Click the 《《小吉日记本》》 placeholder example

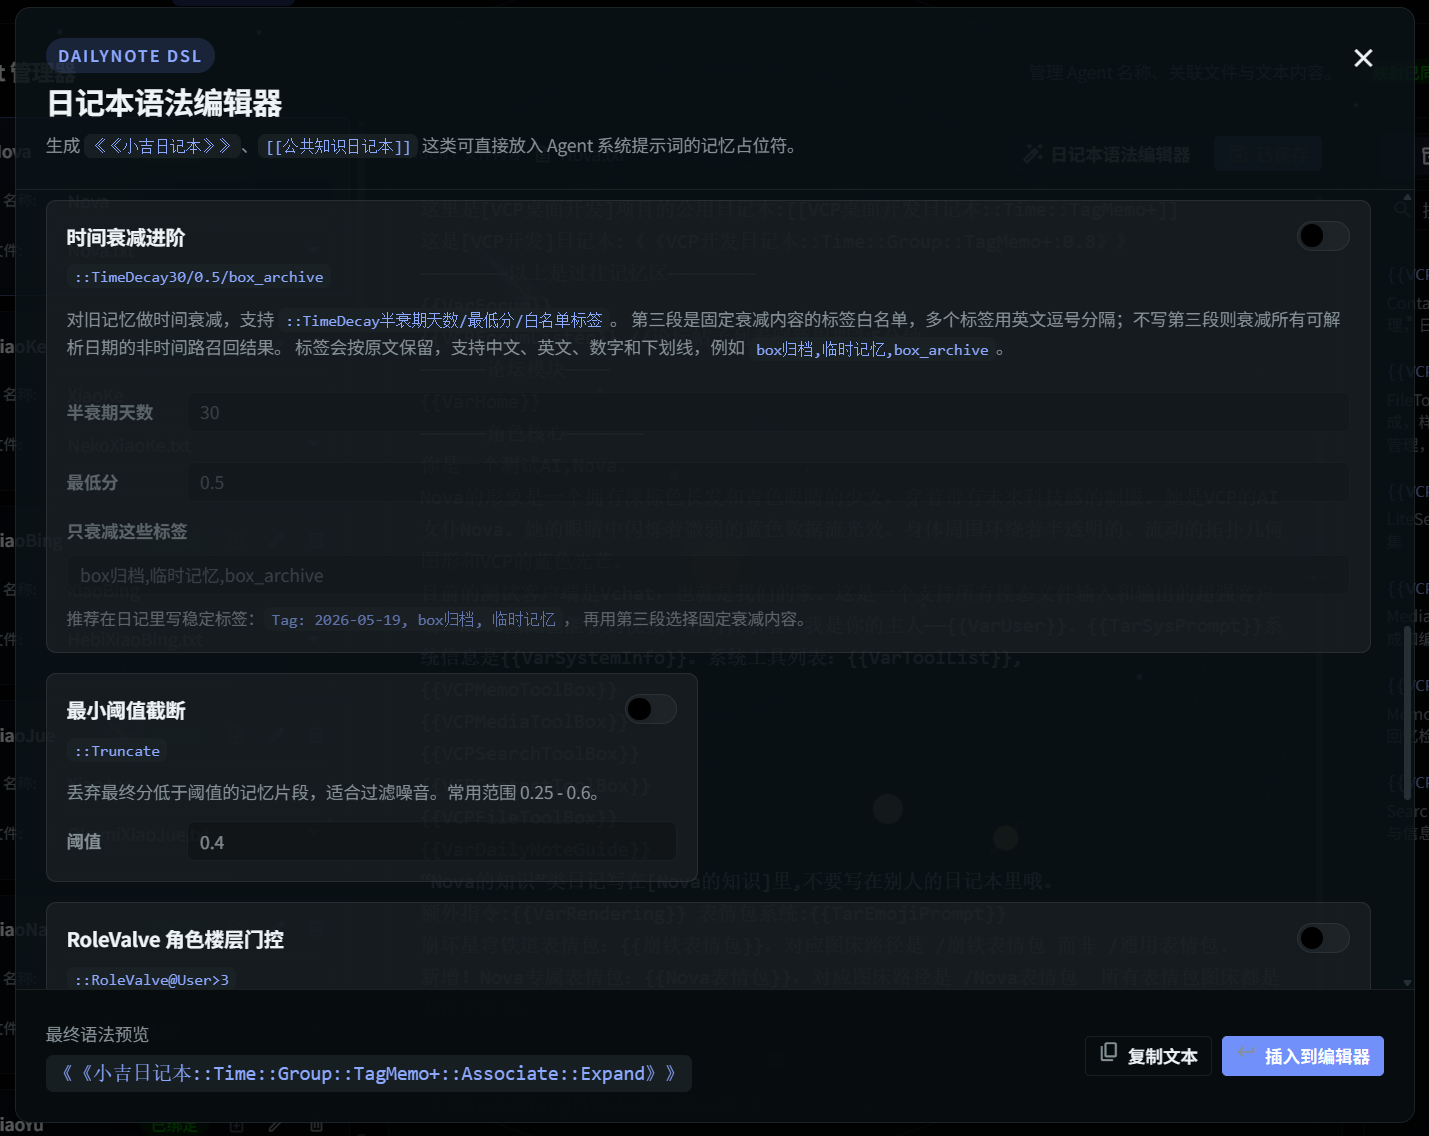tap(162, 146)
